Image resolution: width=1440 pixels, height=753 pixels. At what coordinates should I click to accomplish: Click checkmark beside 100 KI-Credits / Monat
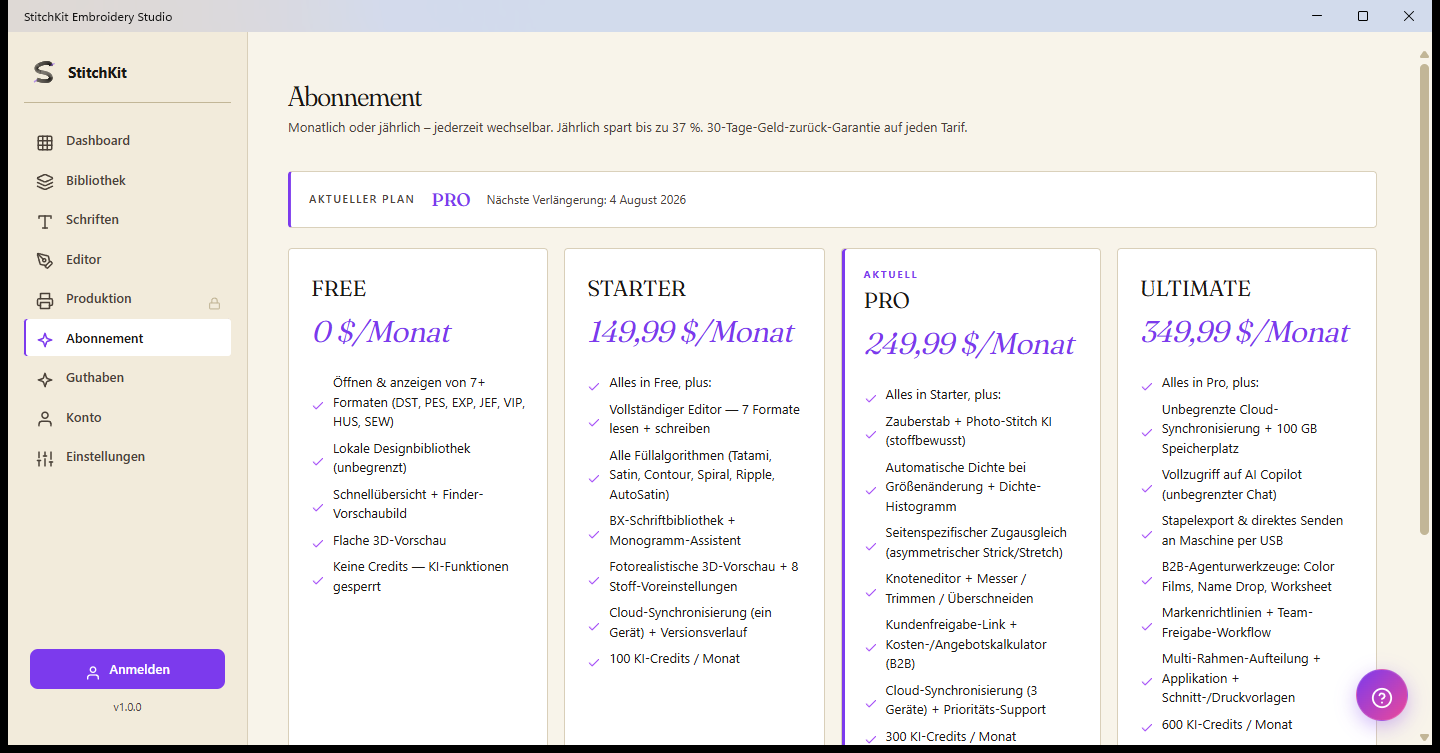click(594, 661)
